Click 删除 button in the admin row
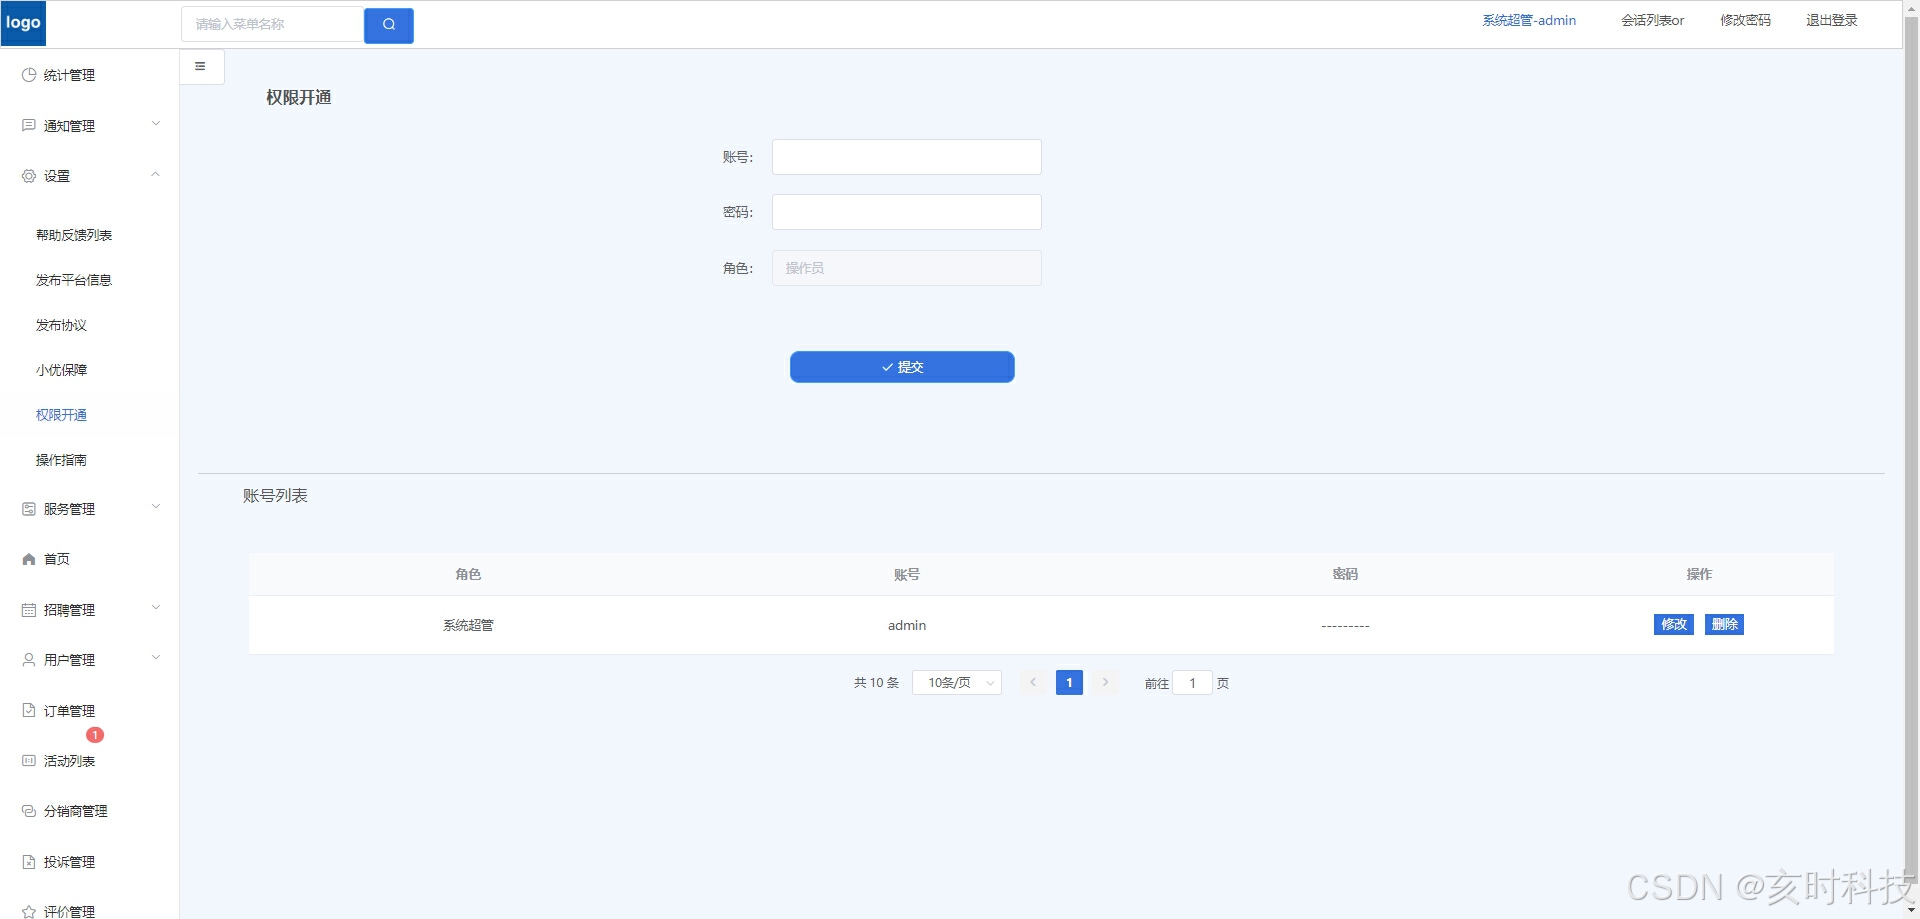 click(1724, 625)
